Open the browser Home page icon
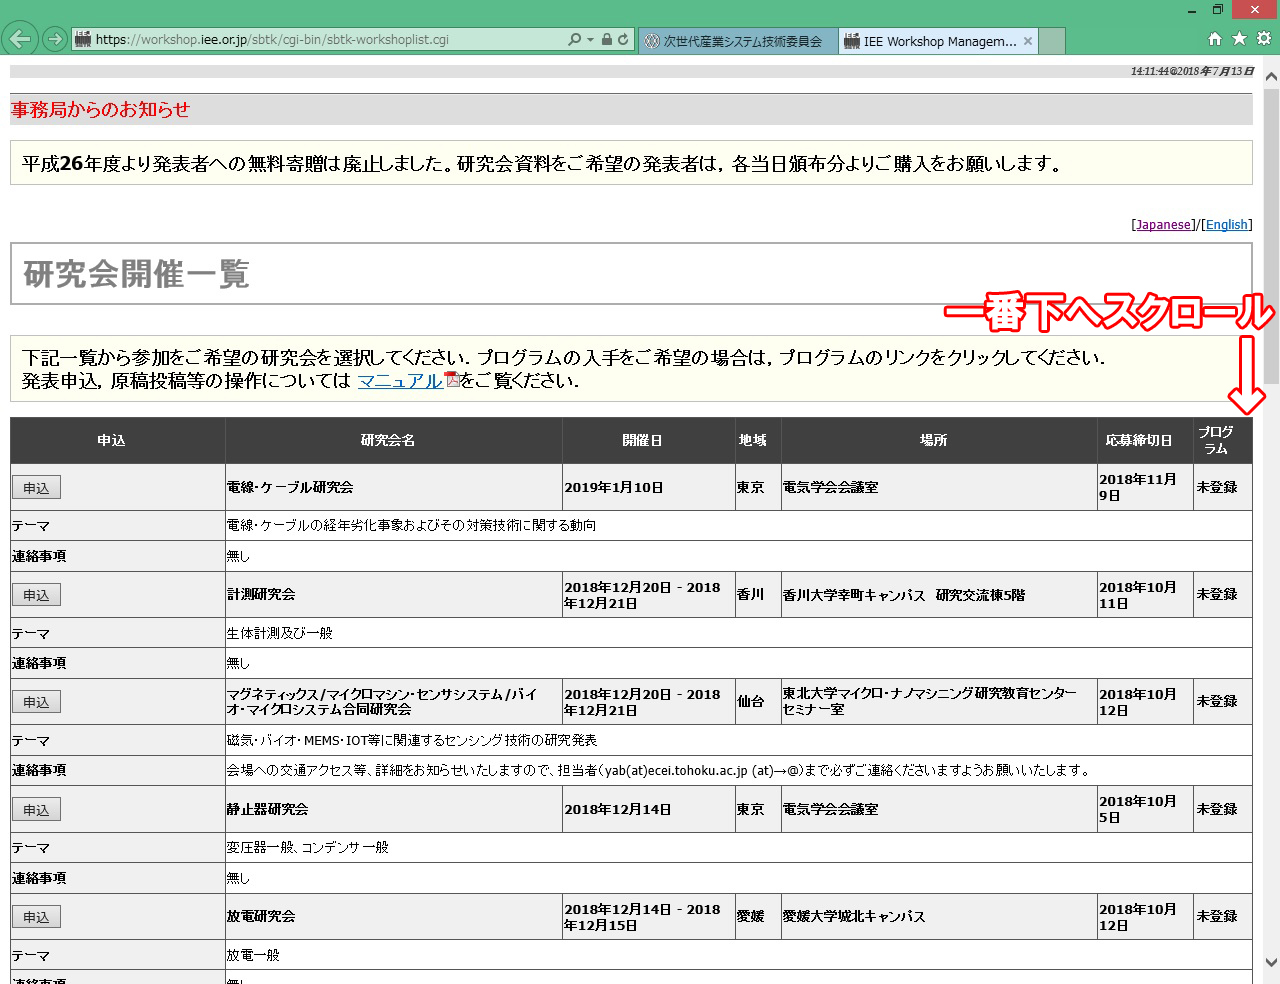 (1215, 39)
